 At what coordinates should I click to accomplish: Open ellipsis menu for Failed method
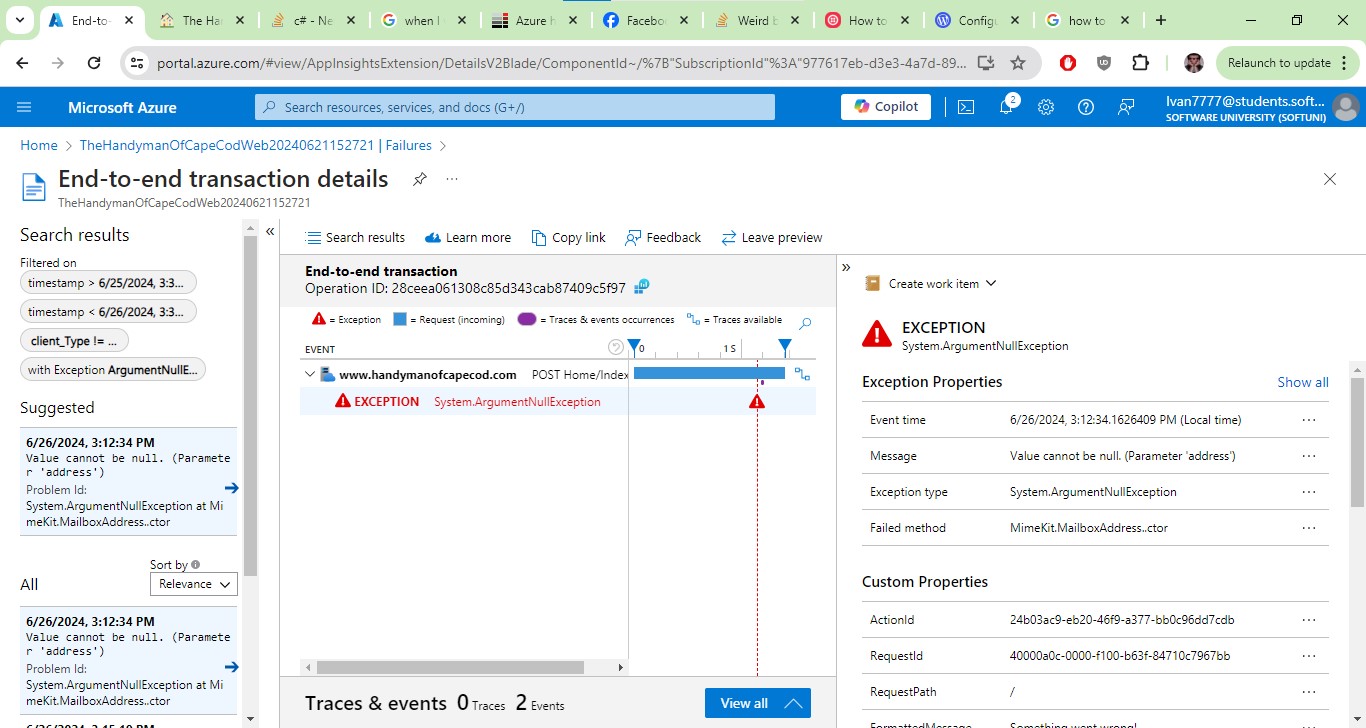1309,528
